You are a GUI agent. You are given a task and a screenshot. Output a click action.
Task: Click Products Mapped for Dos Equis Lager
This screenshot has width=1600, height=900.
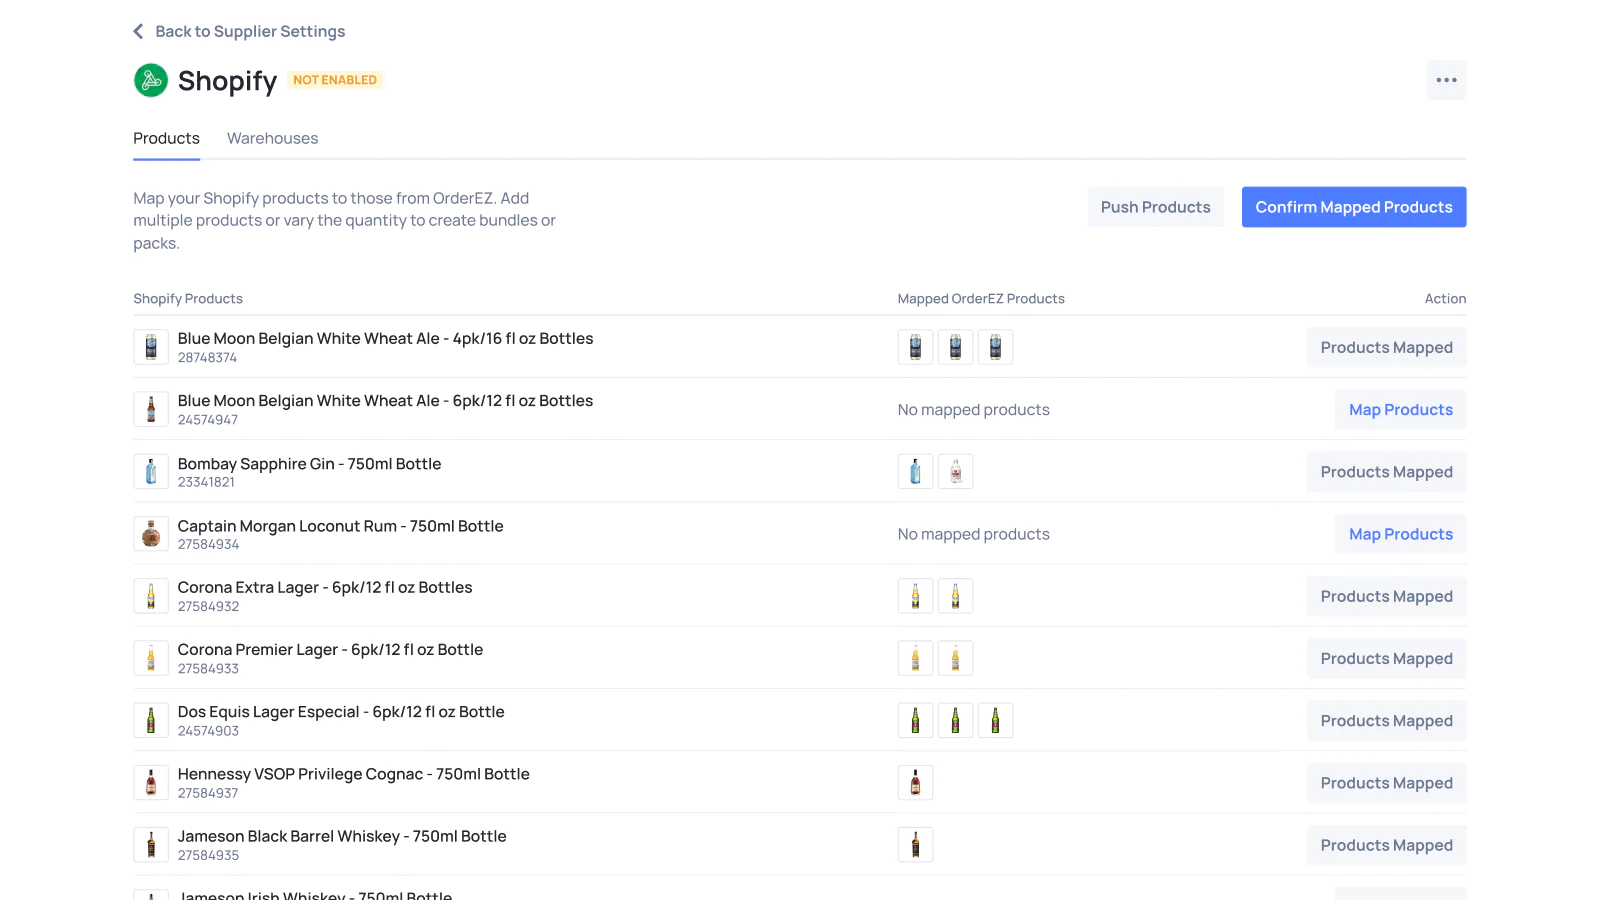tap(1386, 720)
